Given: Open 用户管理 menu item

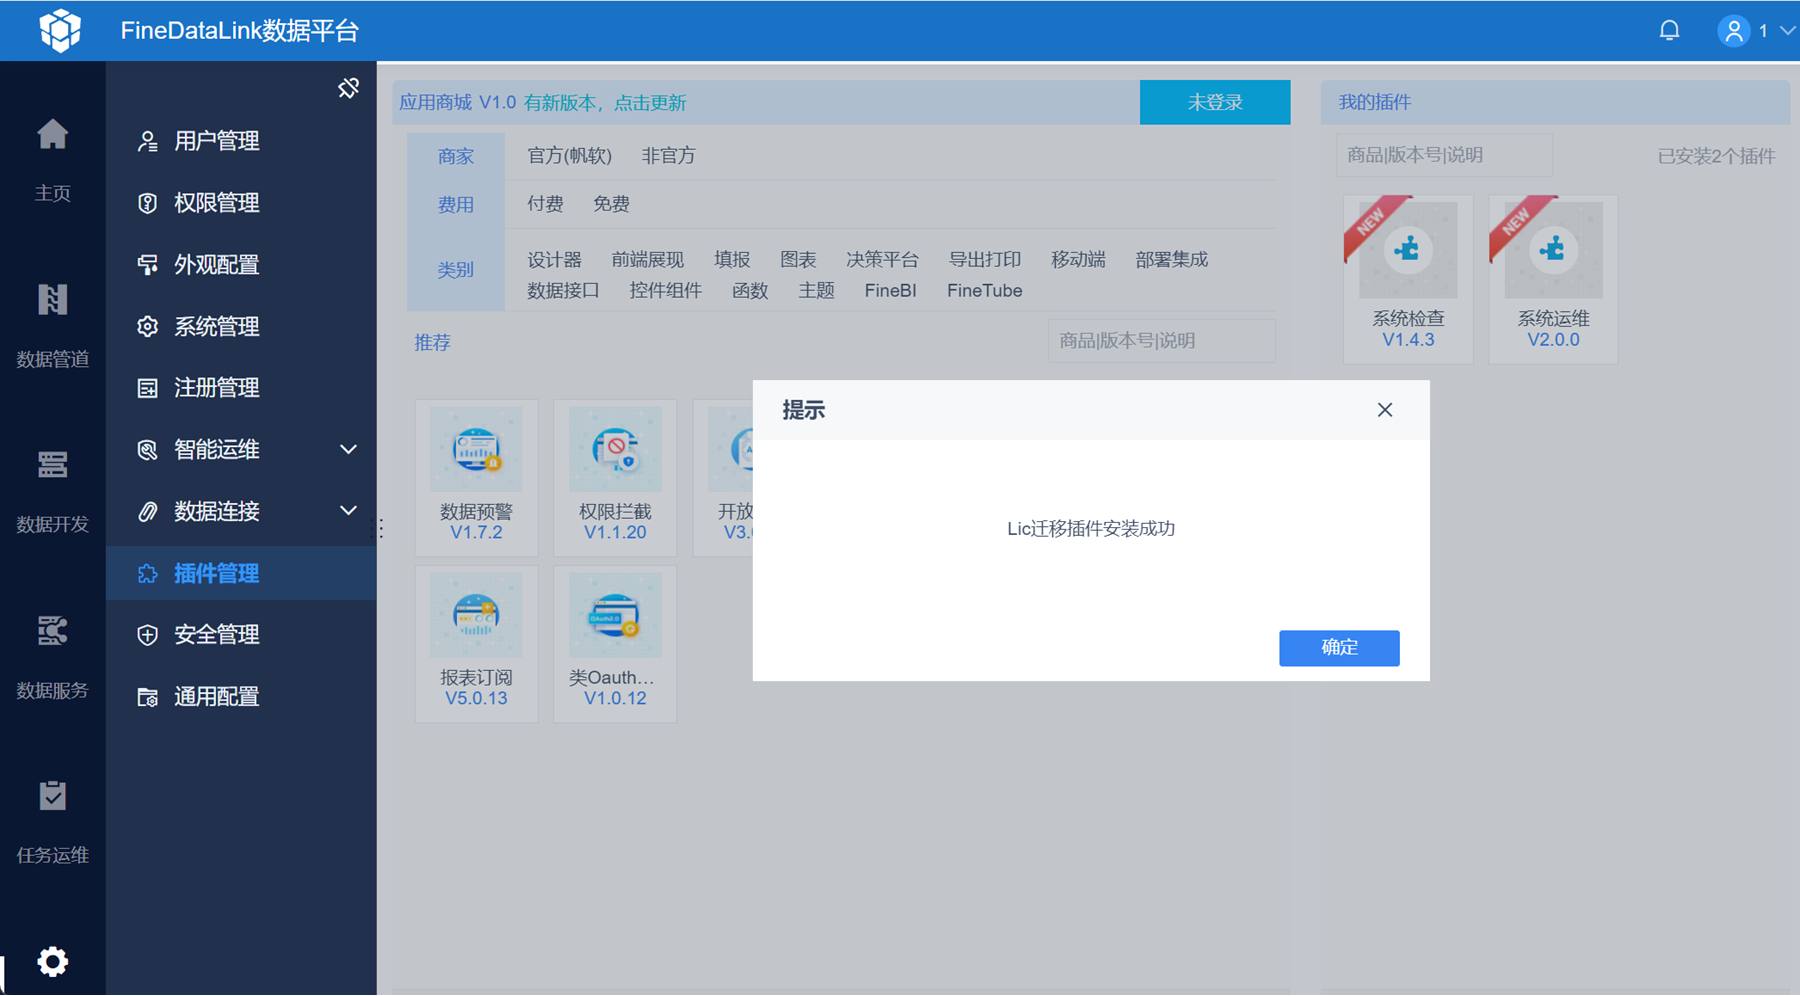Looking at the screenshot, I should click(x=241, y=141).
